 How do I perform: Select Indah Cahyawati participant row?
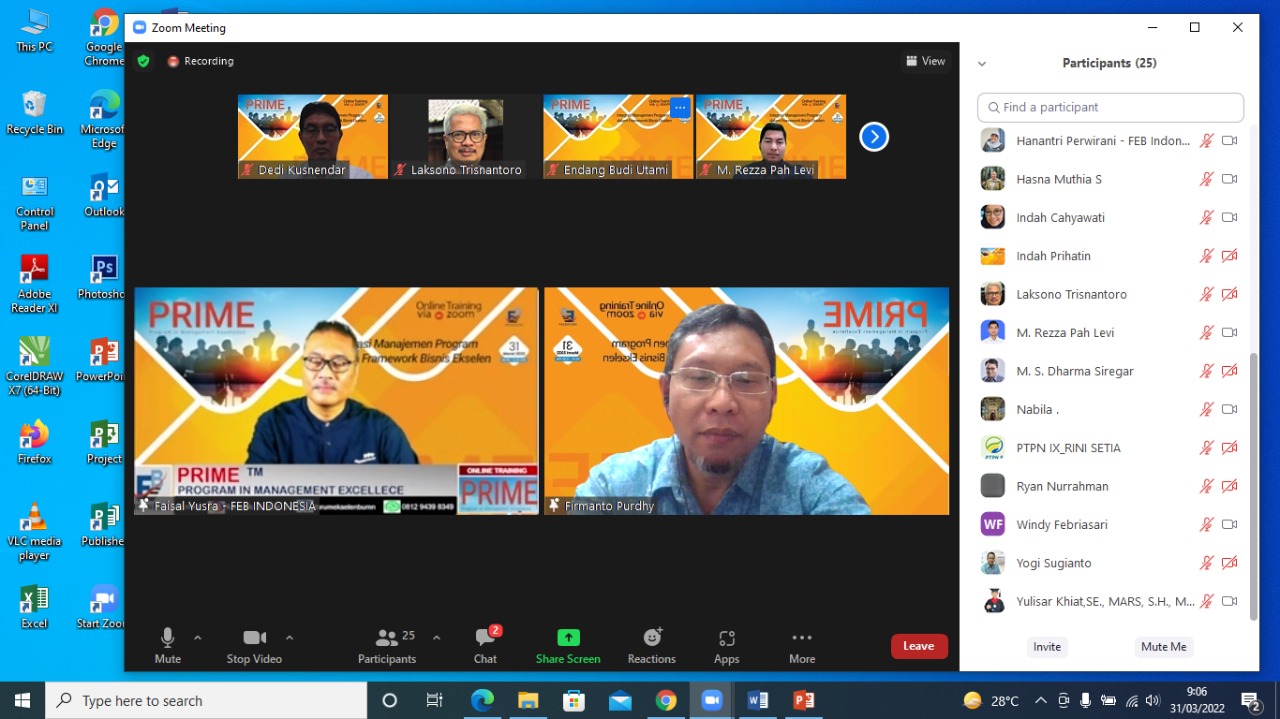point(1110,217)
